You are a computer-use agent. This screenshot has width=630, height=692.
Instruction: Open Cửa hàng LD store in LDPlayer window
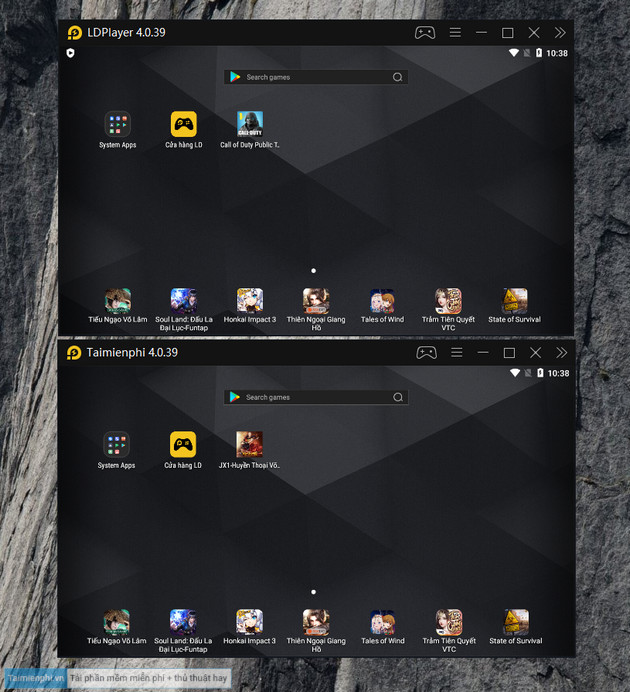coord(184,130)
